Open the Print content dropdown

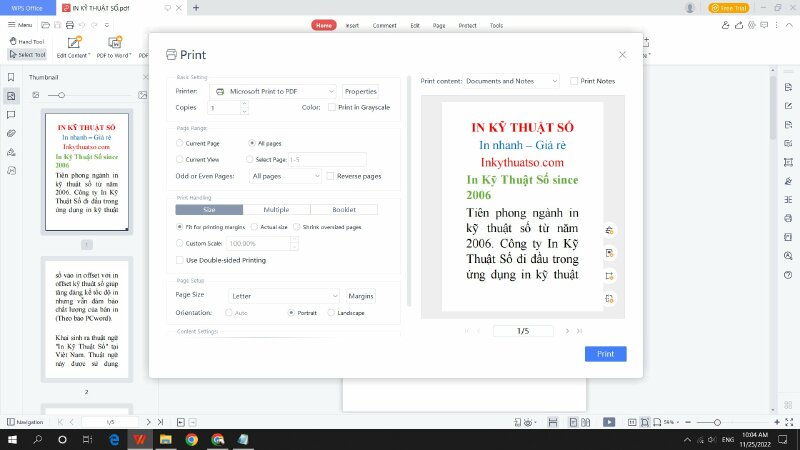511,81
